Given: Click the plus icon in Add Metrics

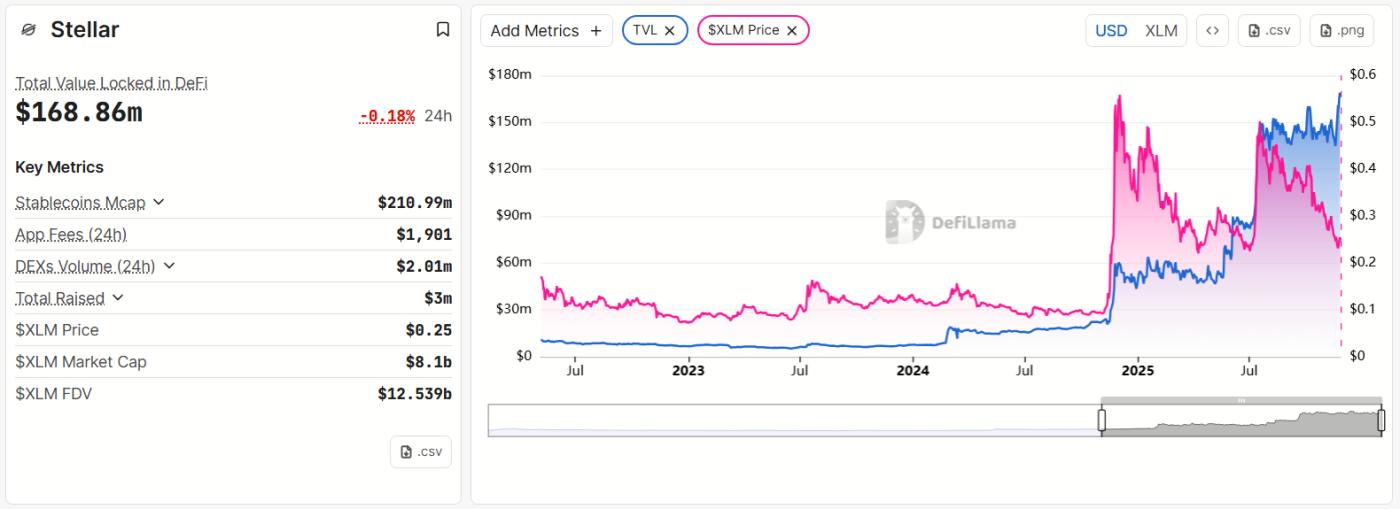Looking at the screenshot, I should pyautogui.click(x=596, y=31).
